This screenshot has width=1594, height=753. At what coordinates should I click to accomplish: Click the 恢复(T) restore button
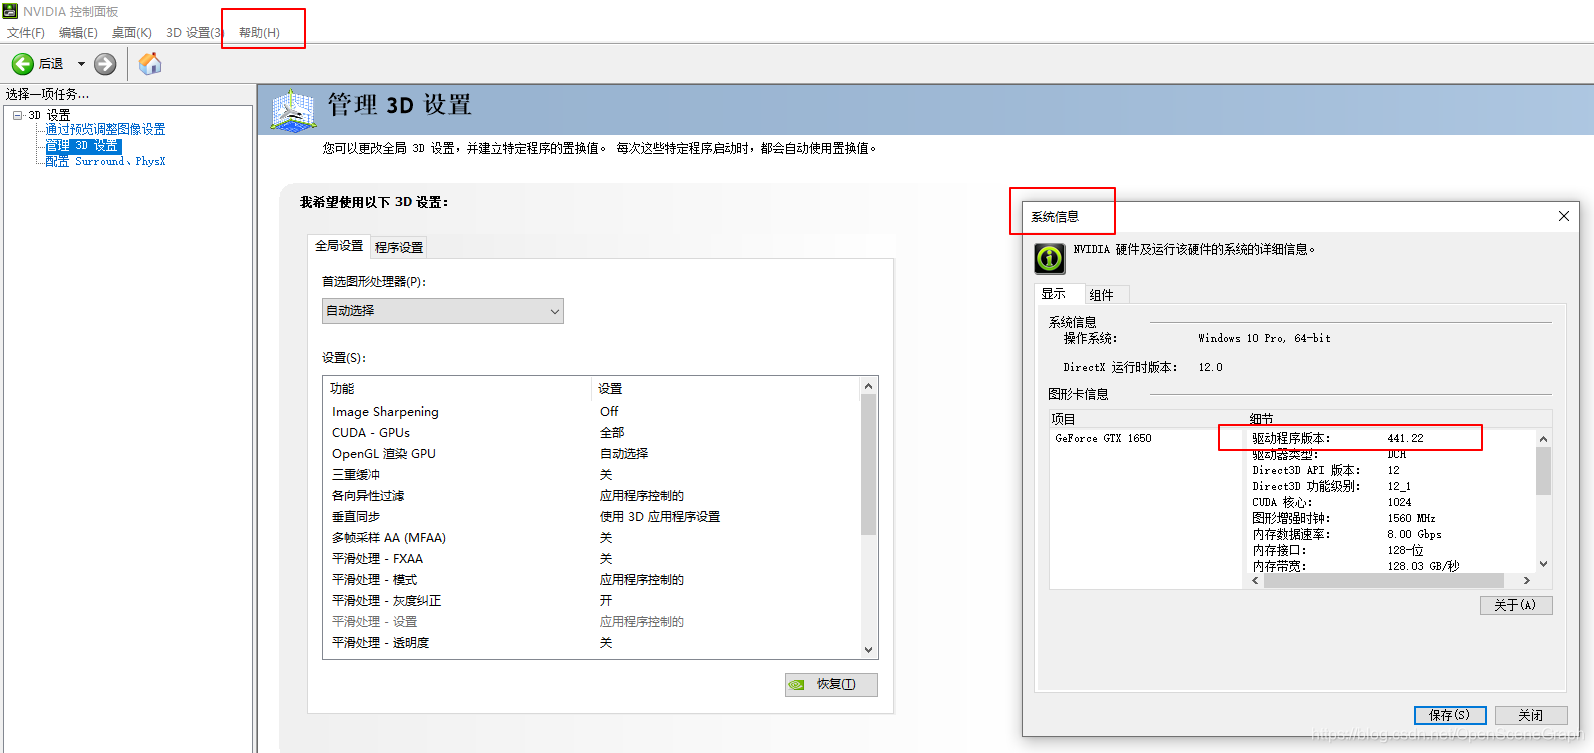click(831, 685)
